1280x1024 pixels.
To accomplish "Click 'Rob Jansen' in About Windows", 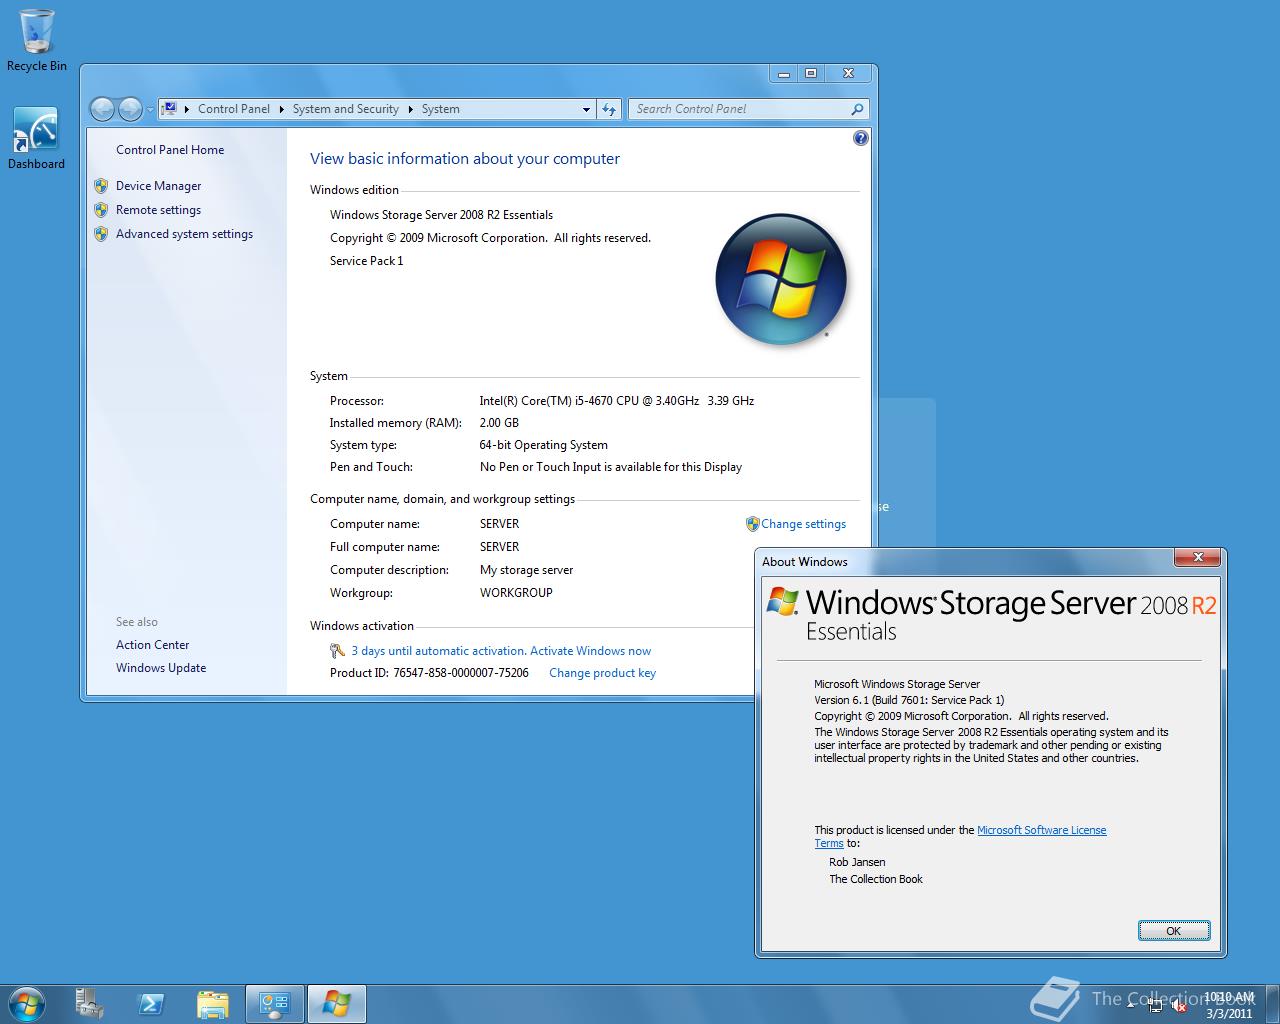I will coord(857,862).
